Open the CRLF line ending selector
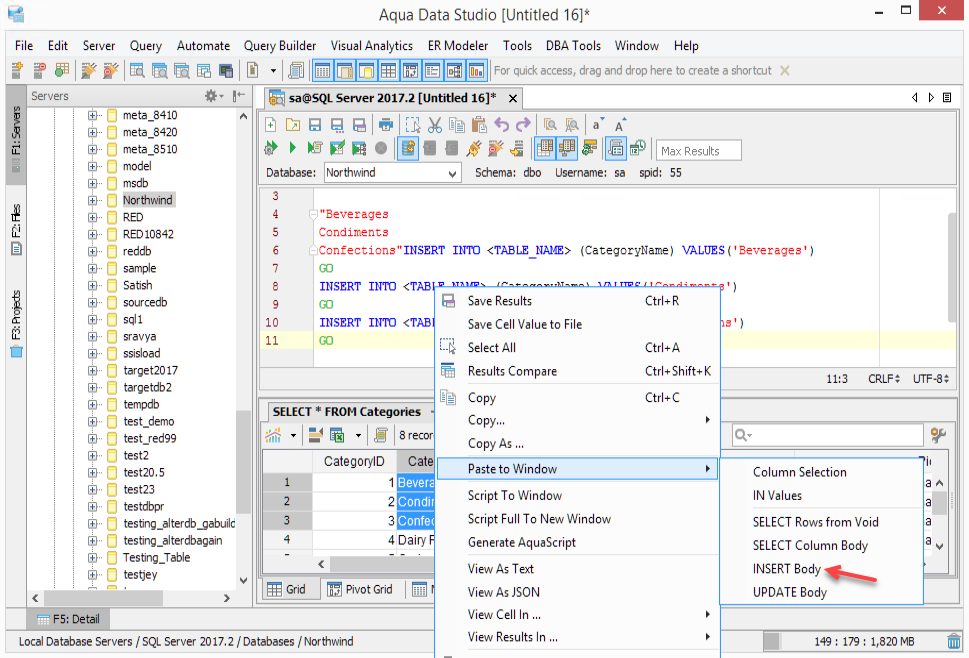The width and height of the screenshot is (969, 658). [x=883, y=380]
